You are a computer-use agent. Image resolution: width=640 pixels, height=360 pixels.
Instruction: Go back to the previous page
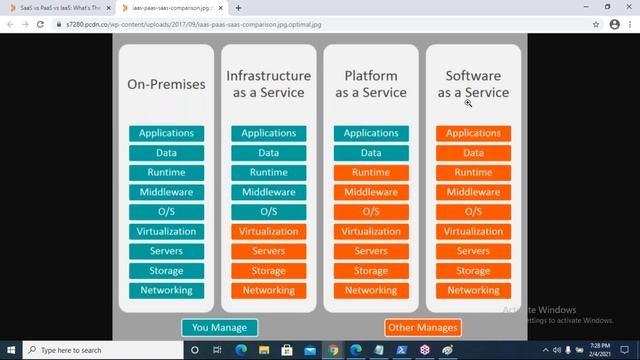tap(10, 24)
